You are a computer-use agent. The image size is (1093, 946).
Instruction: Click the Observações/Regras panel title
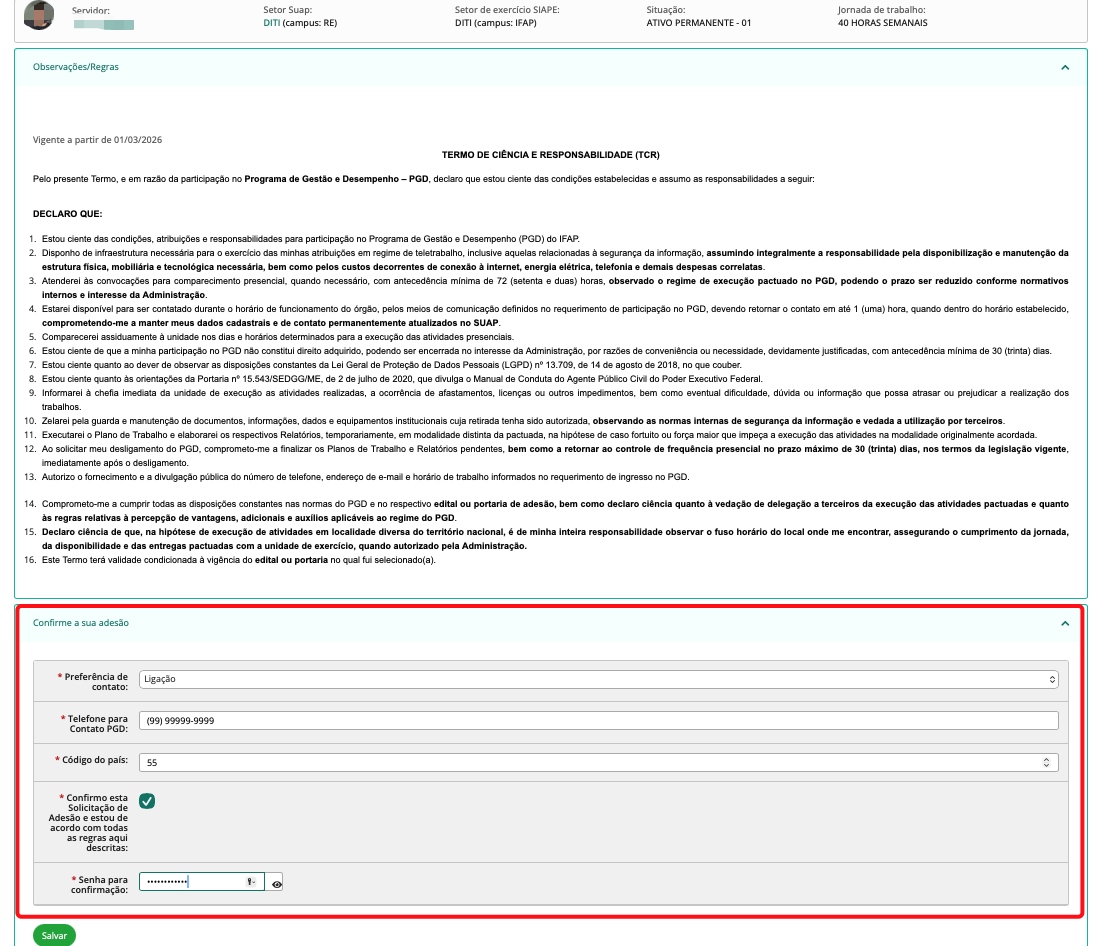pyautogui.click(x=76, y=67)
